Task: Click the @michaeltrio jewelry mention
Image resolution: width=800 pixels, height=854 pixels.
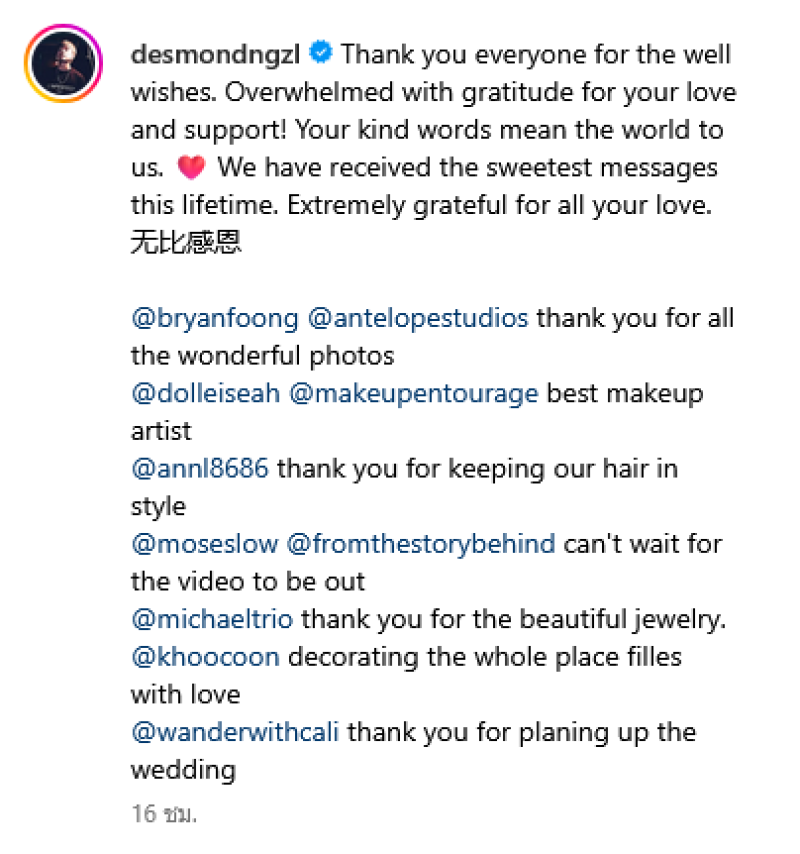Action: coord(212,619)
